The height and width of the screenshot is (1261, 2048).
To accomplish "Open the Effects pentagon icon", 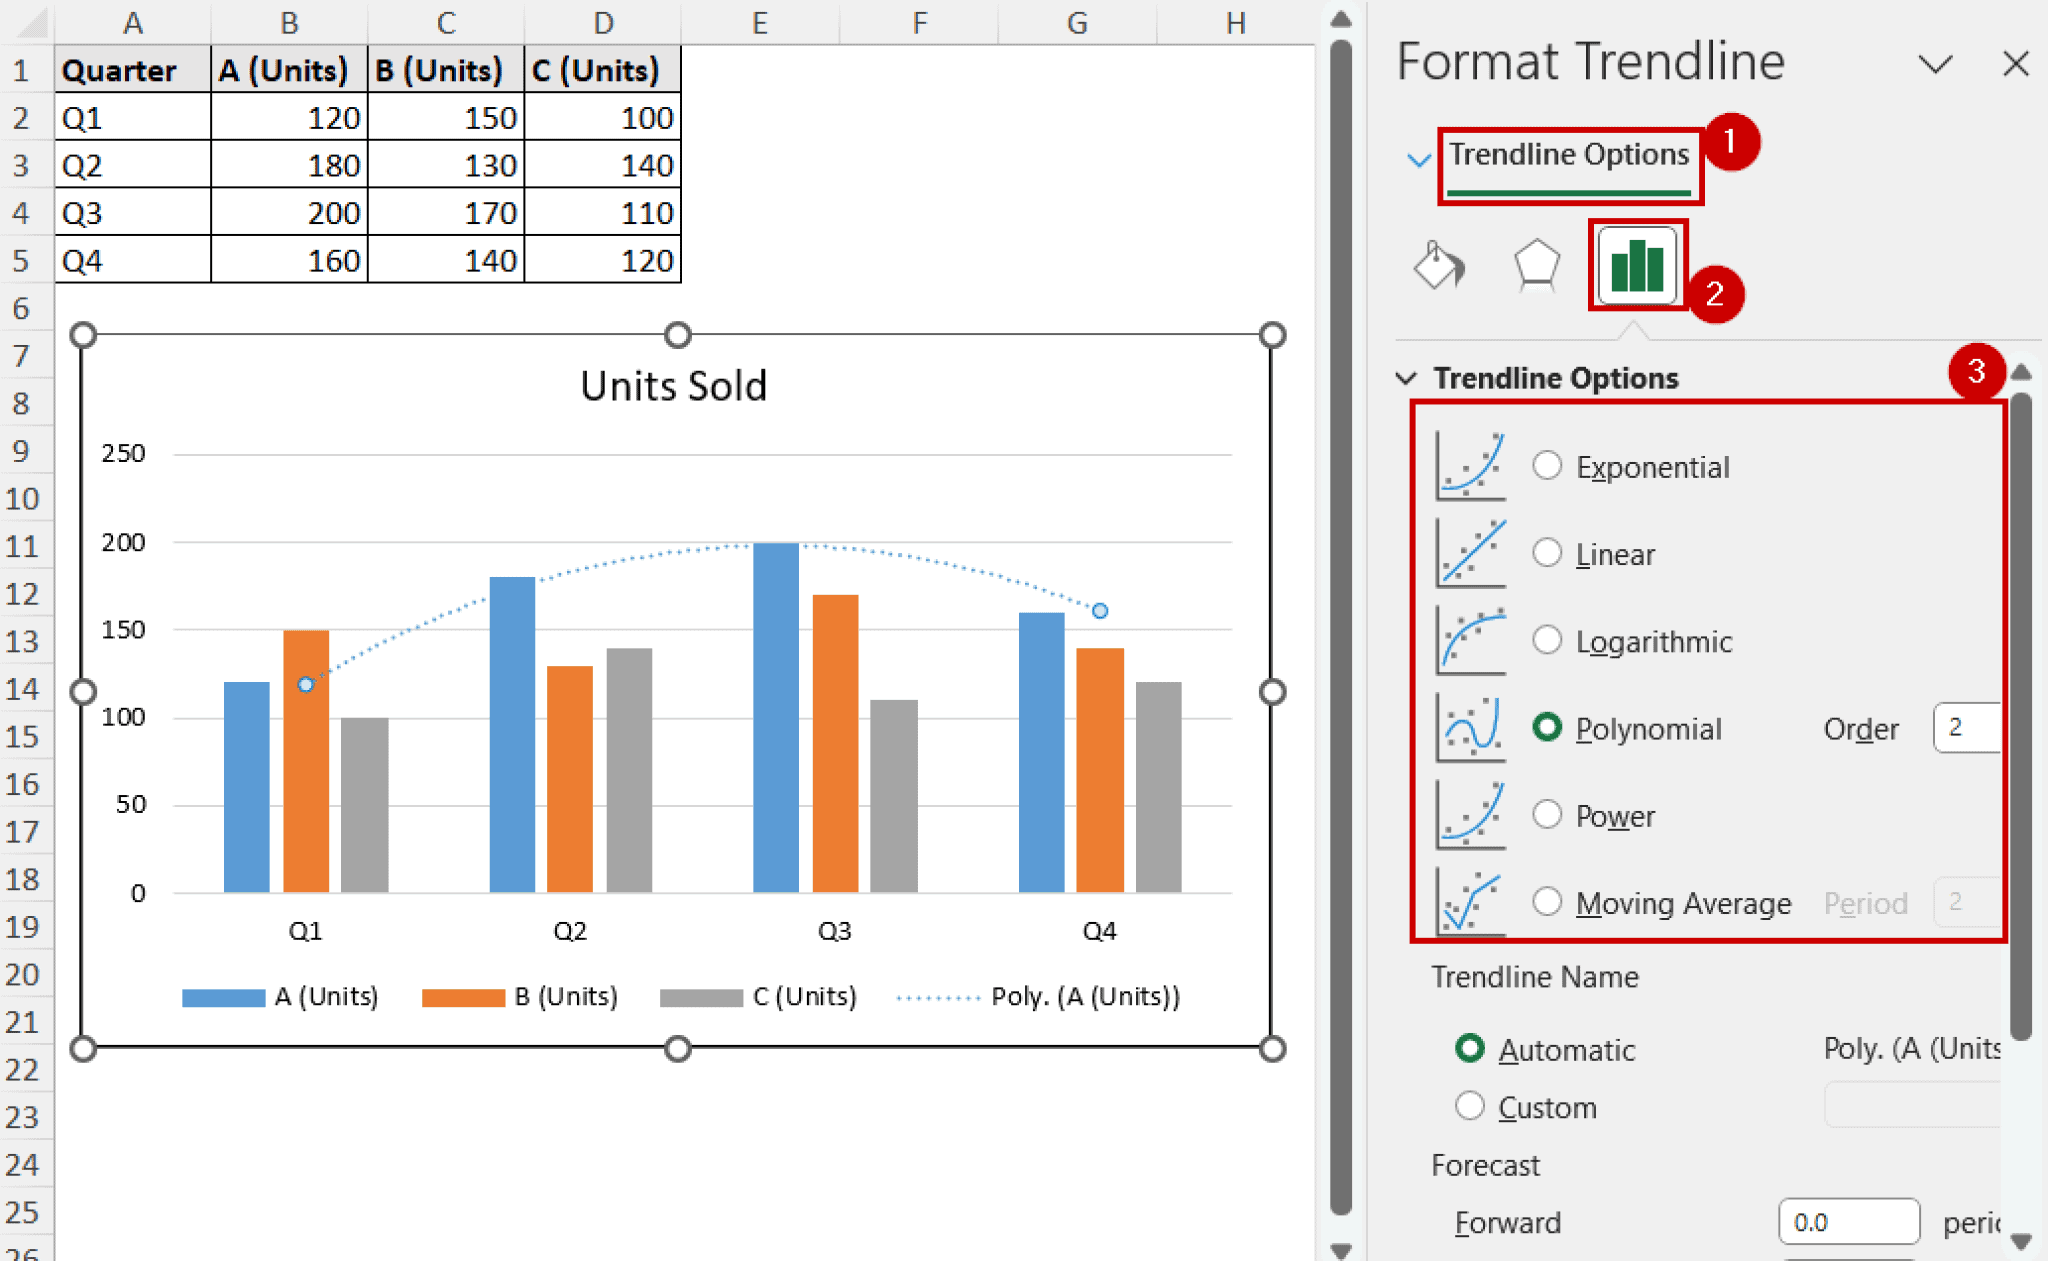I will [1536, 265].
